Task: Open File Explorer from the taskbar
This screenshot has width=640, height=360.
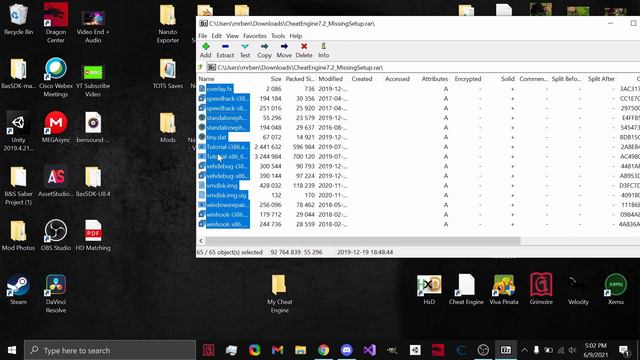Action: coord(300,350)
